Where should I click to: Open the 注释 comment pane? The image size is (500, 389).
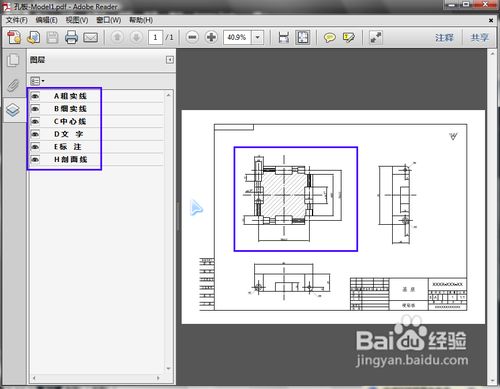pos(444,37)
